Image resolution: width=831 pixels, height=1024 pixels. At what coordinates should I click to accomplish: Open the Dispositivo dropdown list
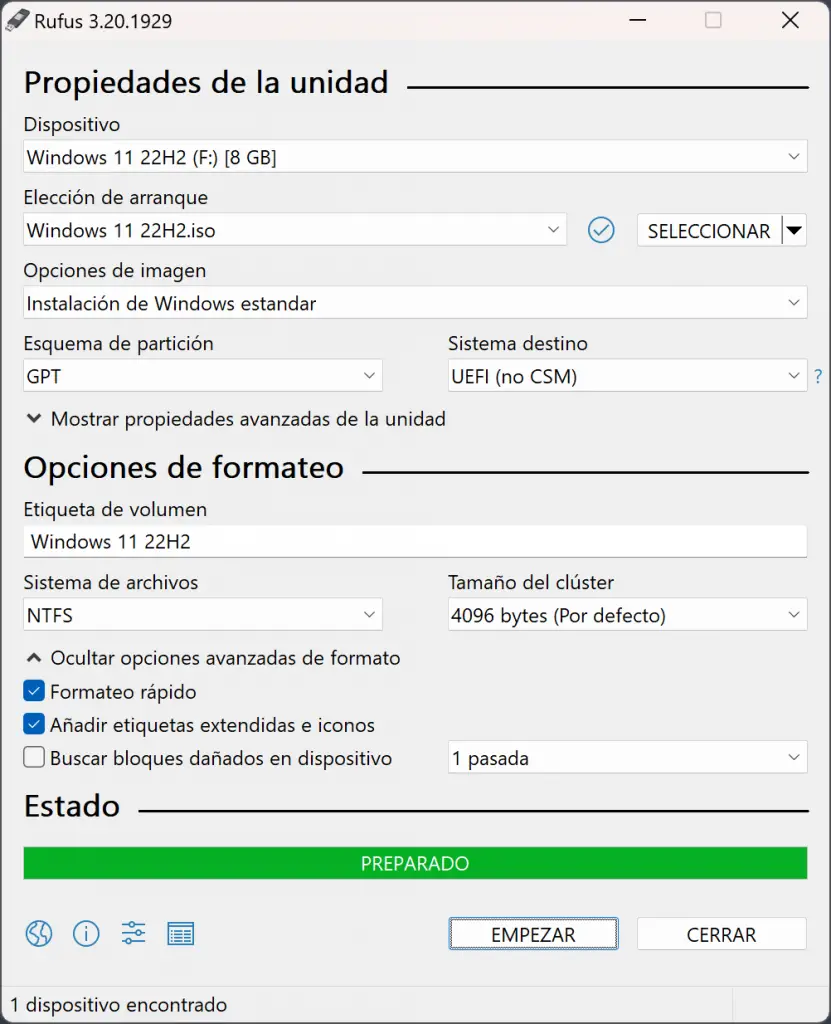click(416, 157)
